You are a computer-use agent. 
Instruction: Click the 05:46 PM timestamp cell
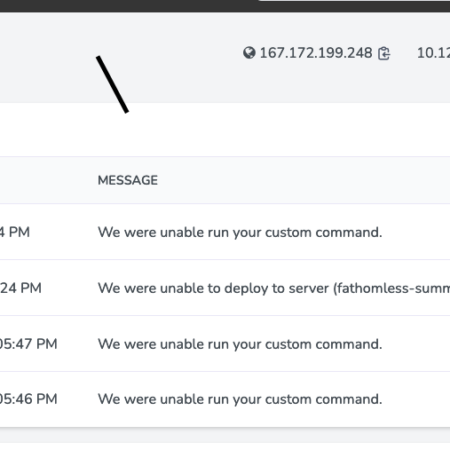28,399
